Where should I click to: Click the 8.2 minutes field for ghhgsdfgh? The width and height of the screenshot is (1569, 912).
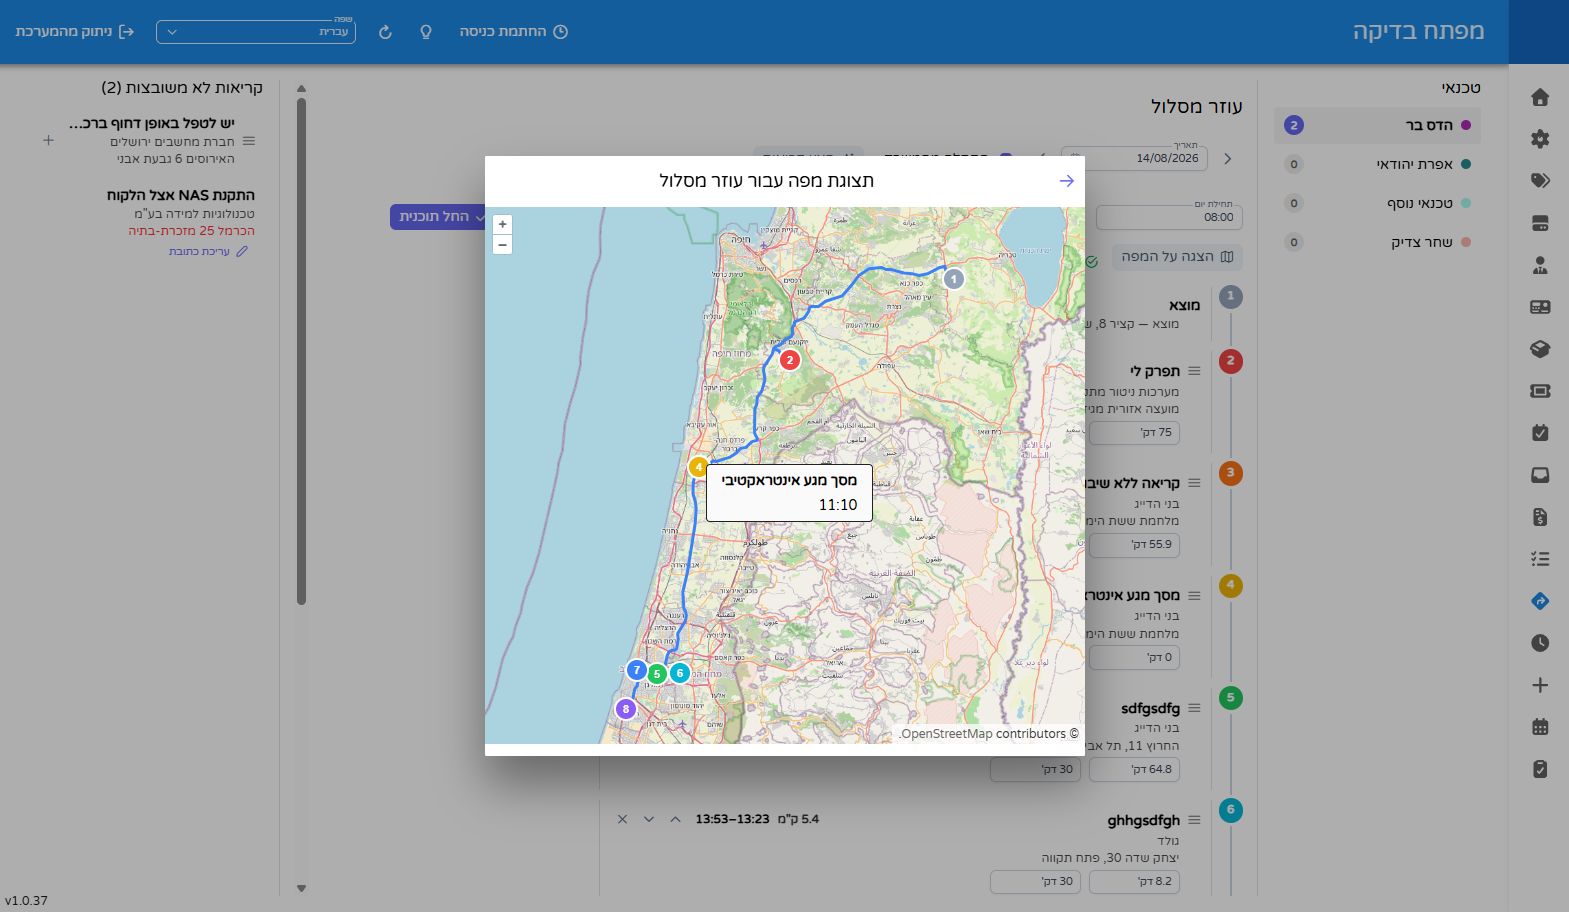[x=1134, y=882]
